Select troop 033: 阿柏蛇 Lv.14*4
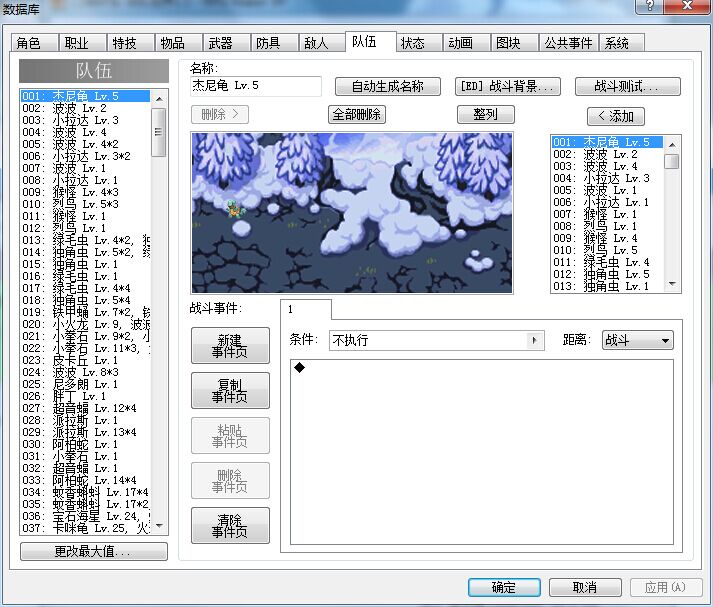The image size is (713, 607). [85, 480]
